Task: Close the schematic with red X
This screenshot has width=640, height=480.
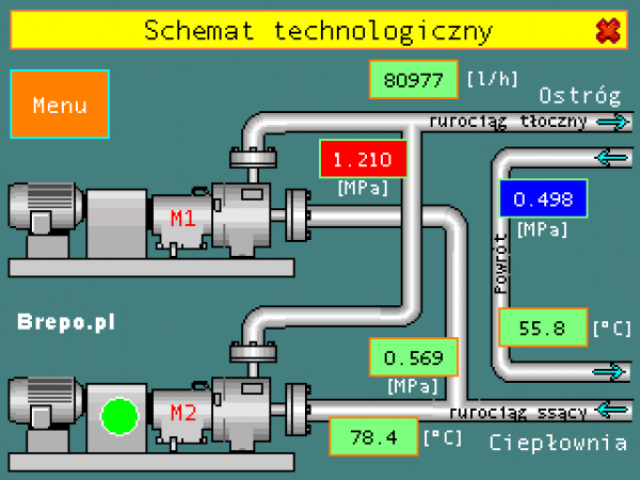Action: (x=608, y=31)
